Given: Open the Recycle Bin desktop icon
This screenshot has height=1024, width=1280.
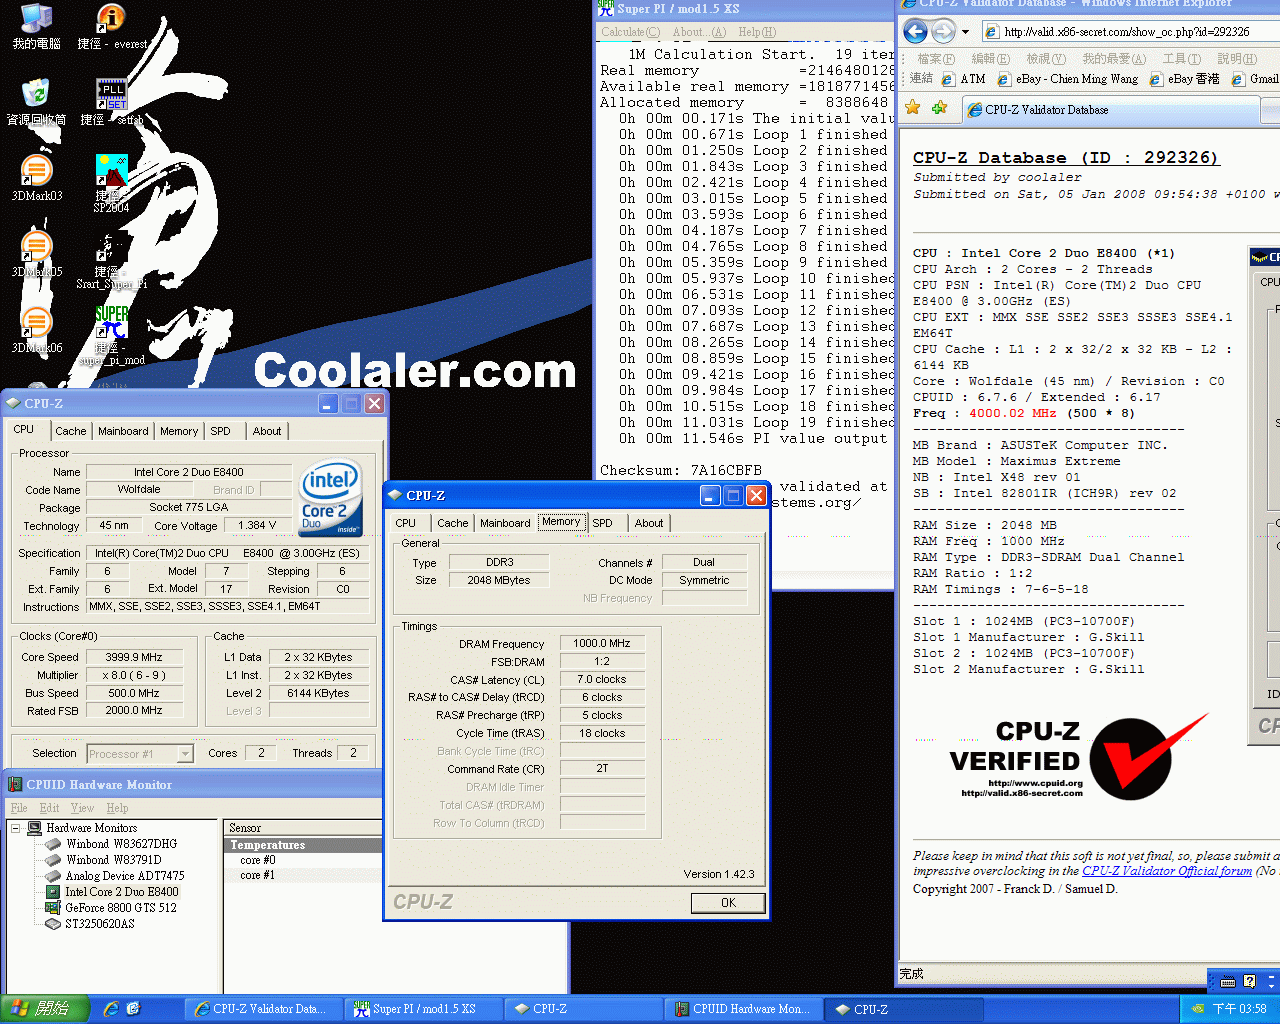Looking at the screenshot, I should (x=36, y=102).
